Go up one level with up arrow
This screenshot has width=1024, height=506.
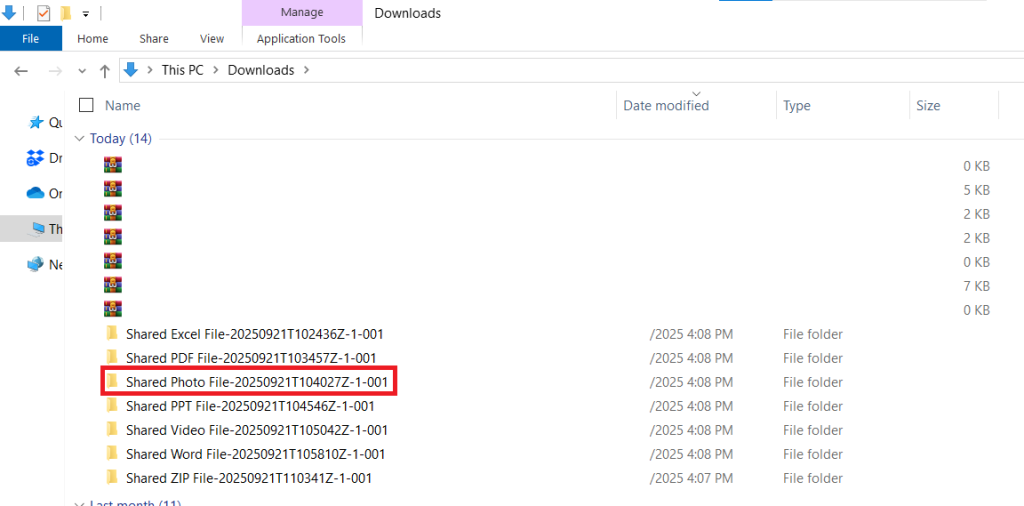tap(105, 70)
